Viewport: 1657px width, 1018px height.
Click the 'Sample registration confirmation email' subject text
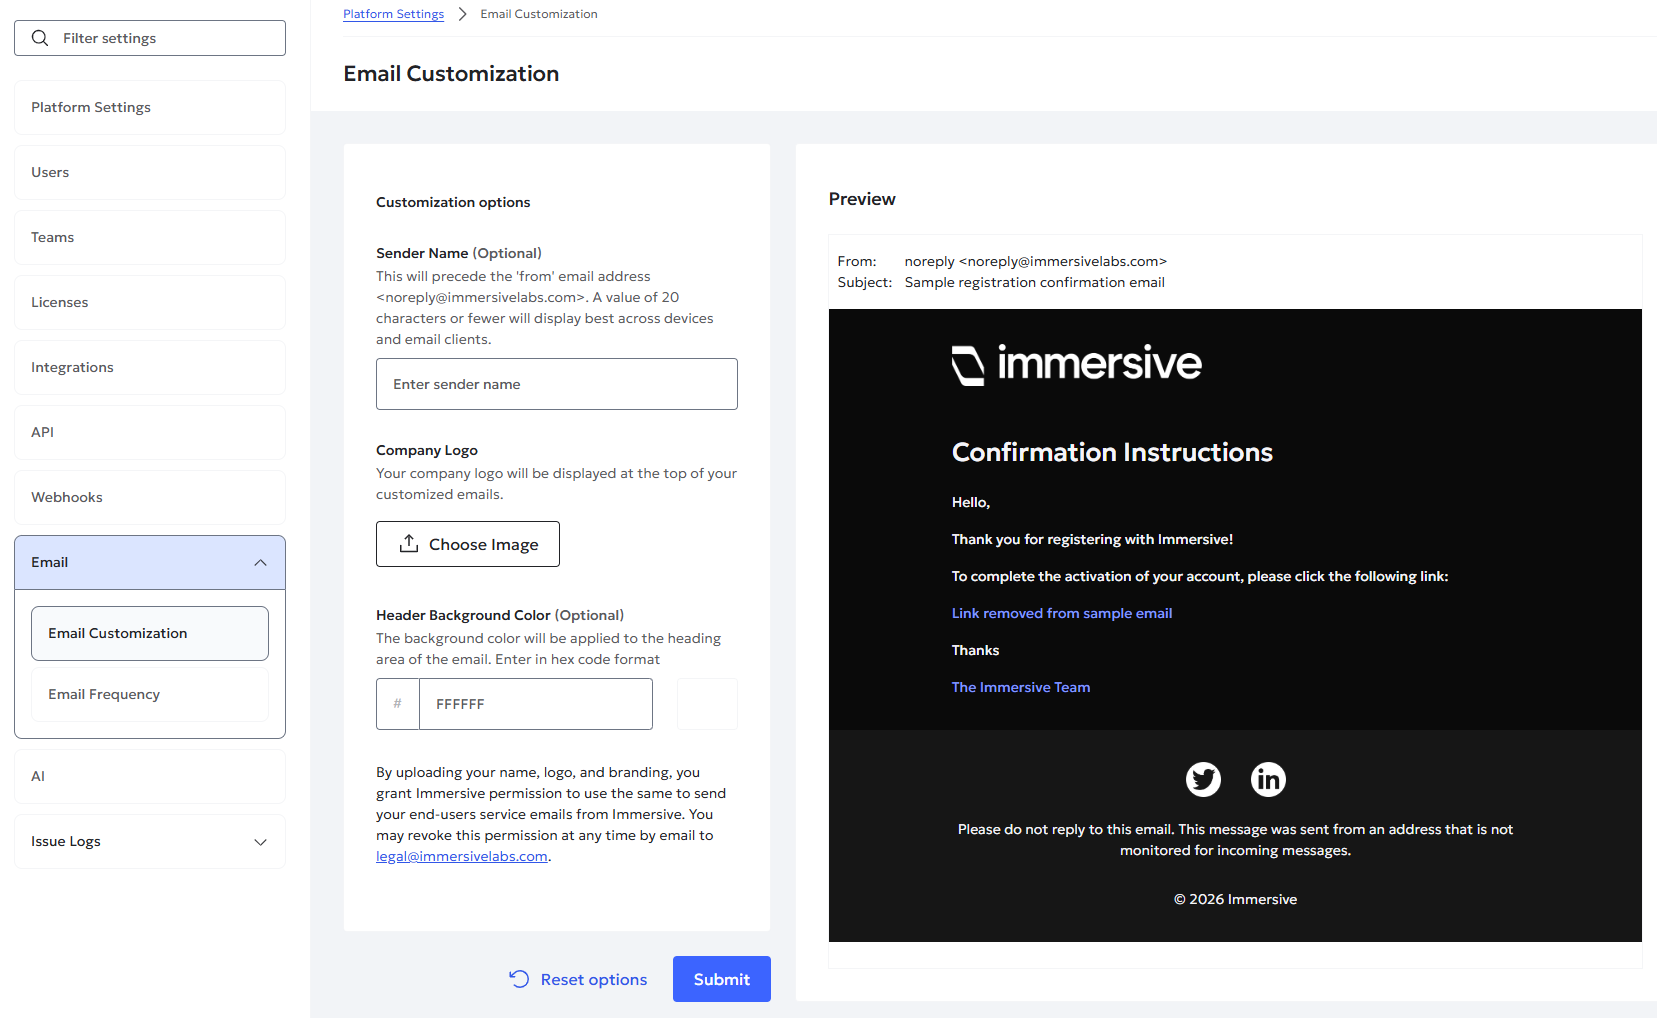(x=1035, y=282)
